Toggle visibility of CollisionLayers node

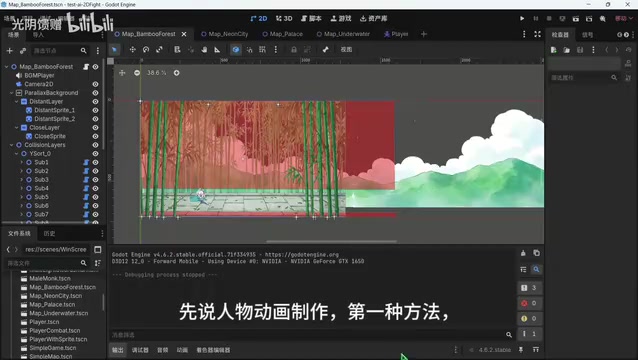pos(95,145)
